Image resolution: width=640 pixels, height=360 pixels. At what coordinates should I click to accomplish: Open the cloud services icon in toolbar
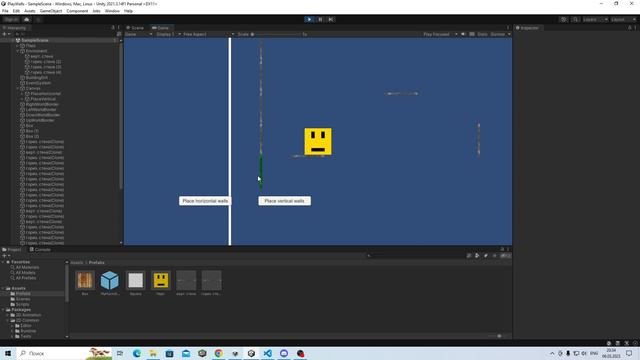pyautogui.click(x=27, y=20)
